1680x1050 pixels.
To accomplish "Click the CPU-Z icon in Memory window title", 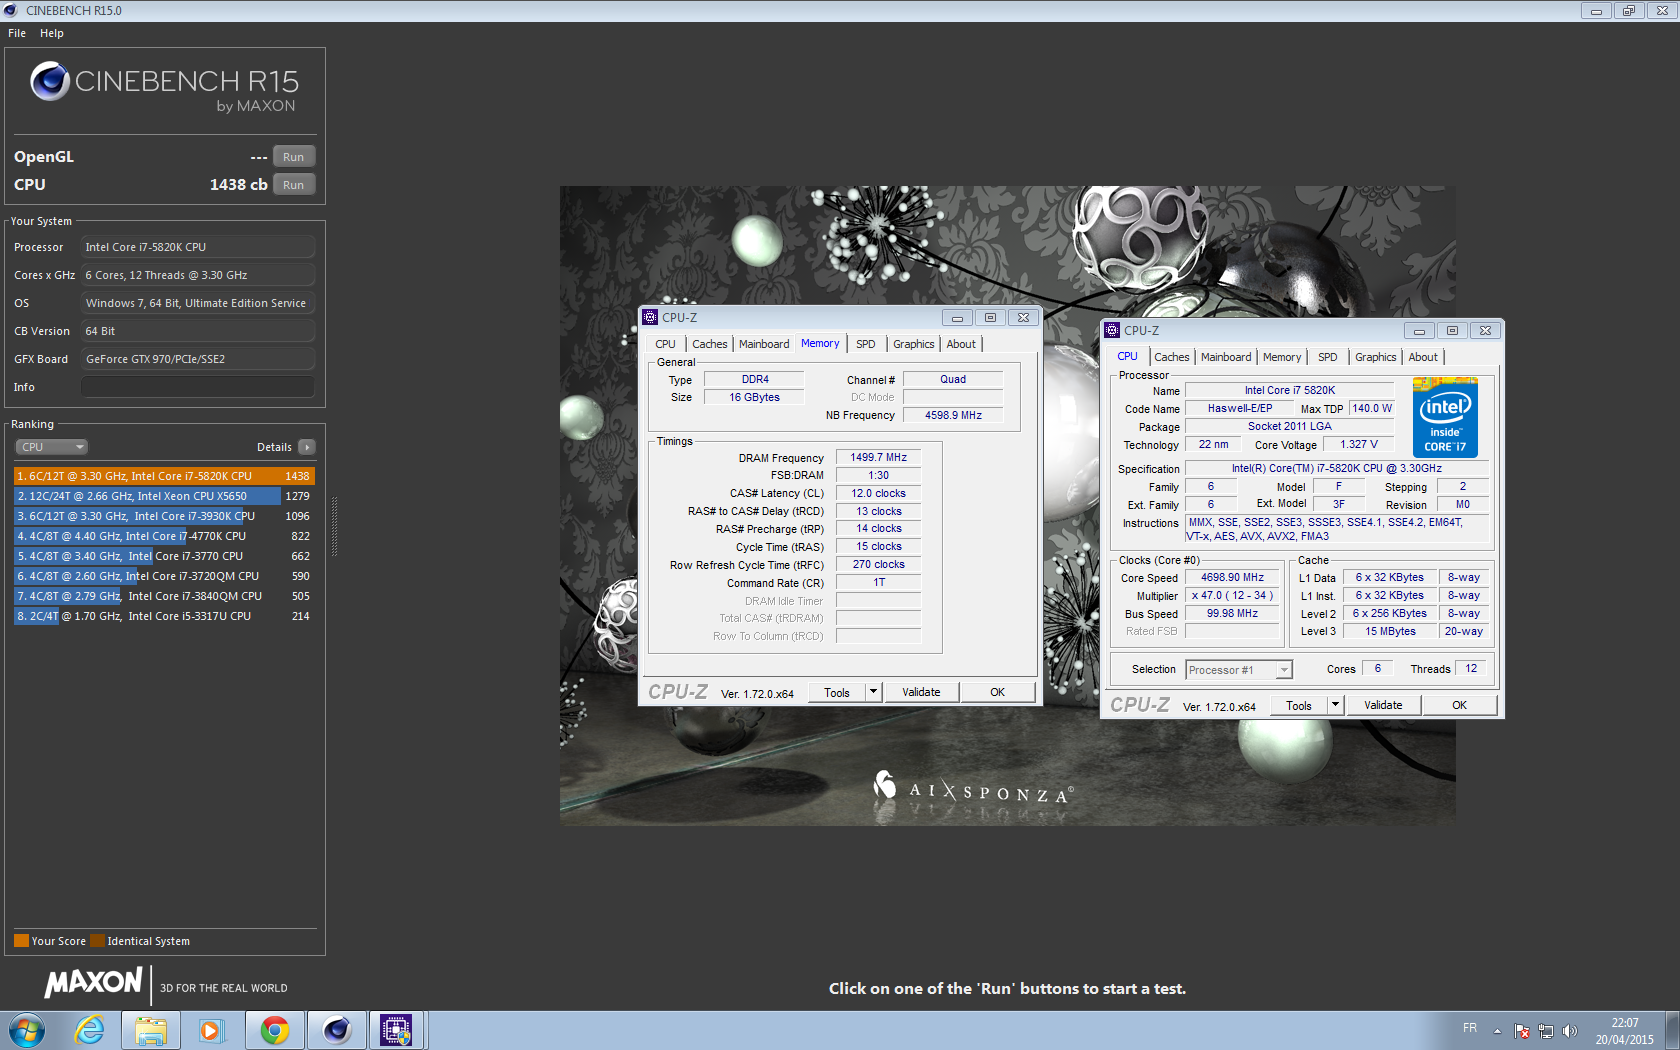I will click(650, 318).
